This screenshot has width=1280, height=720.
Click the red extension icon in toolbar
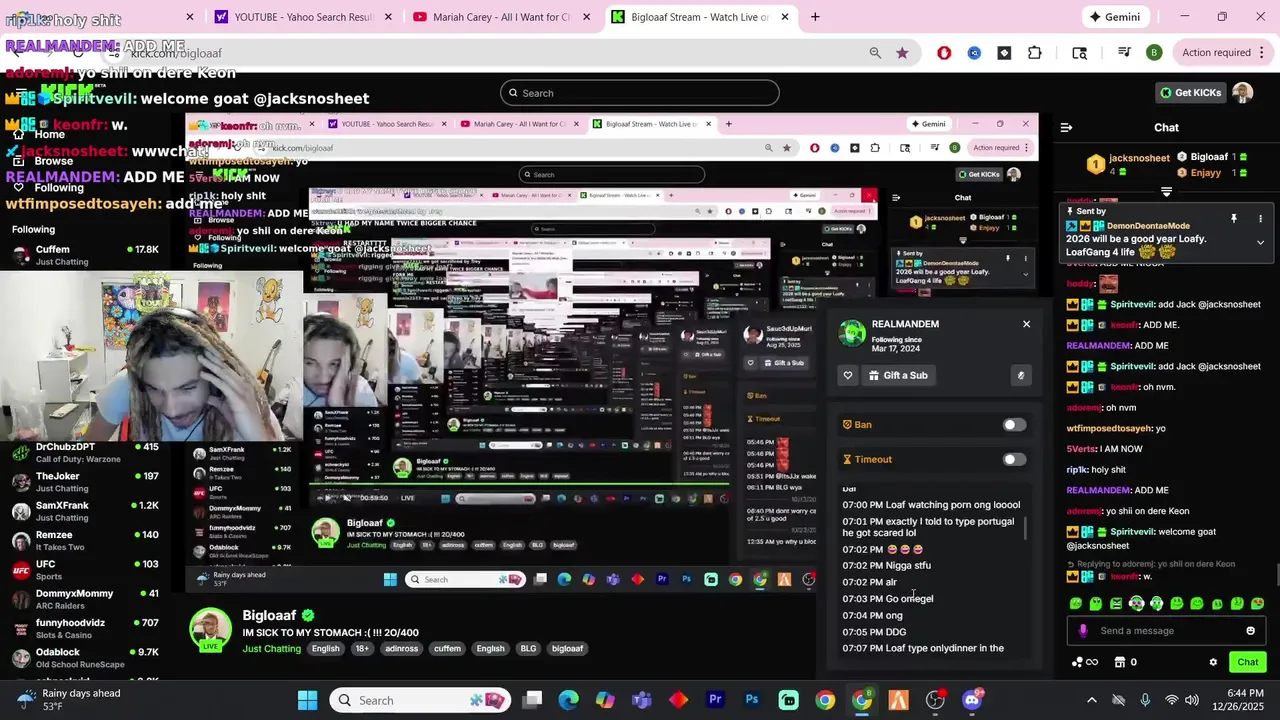pyautogui.click(x=944, y=53)
